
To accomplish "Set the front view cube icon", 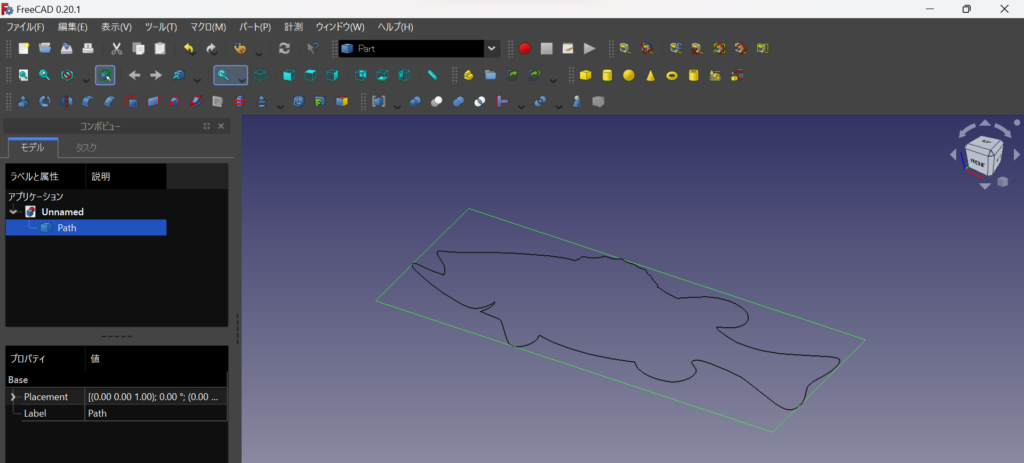I will pyautogui.click(x=289, y=76).
